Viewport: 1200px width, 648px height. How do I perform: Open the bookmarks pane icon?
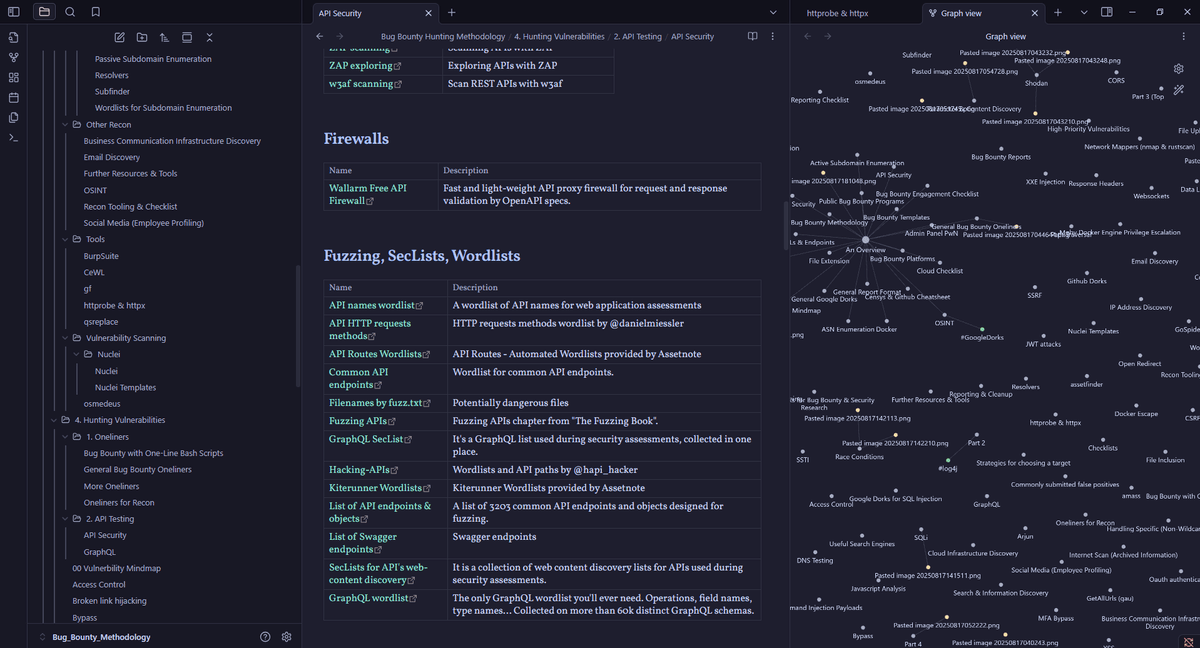95,12
